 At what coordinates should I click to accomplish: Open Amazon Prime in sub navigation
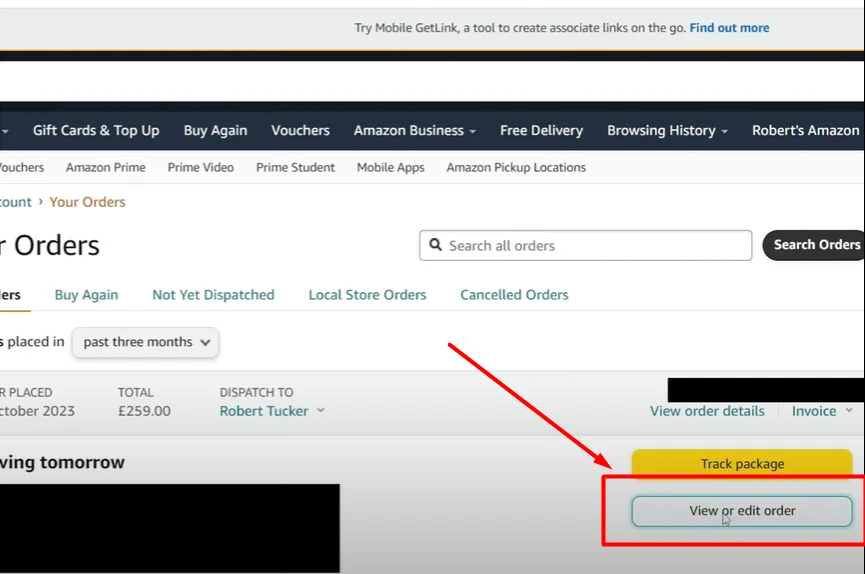click(106, 167)
